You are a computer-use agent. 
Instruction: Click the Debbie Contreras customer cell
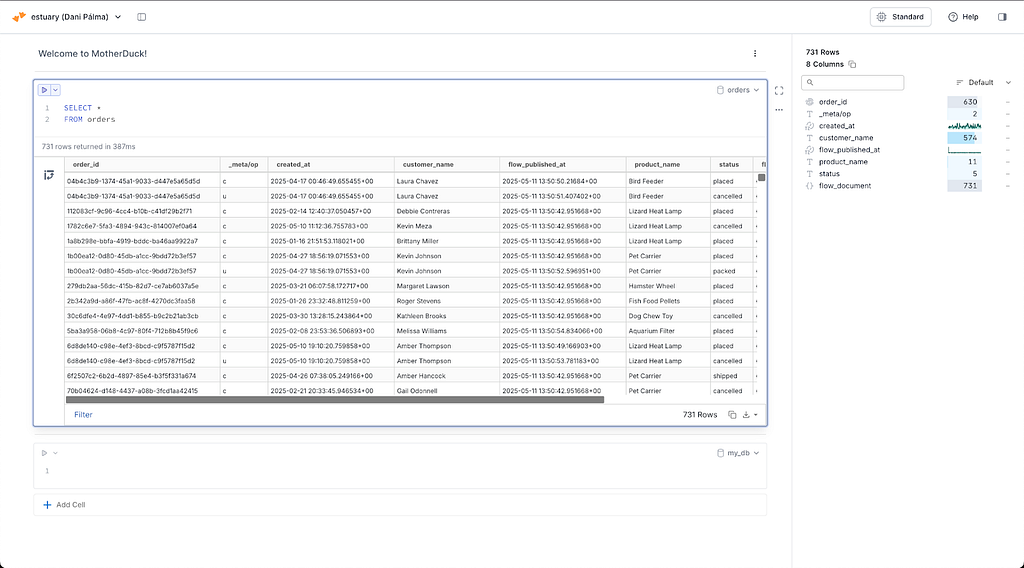point(447,212)
